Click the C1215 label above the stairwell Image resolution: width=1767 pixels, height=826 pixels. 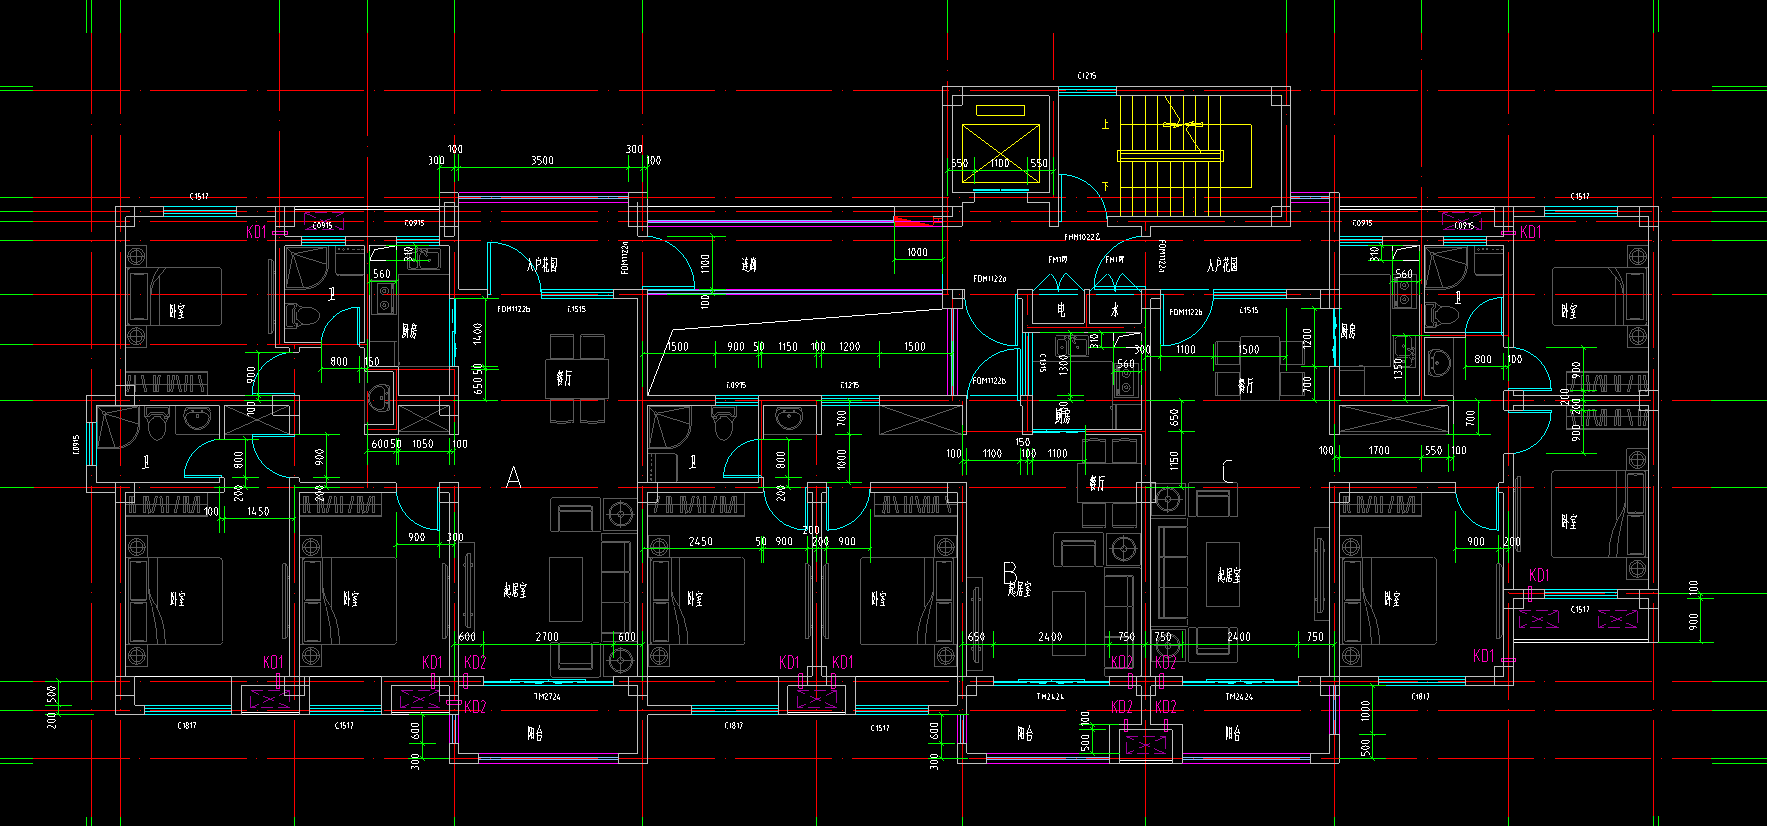pyautogui.click(x=1087, y=76)
